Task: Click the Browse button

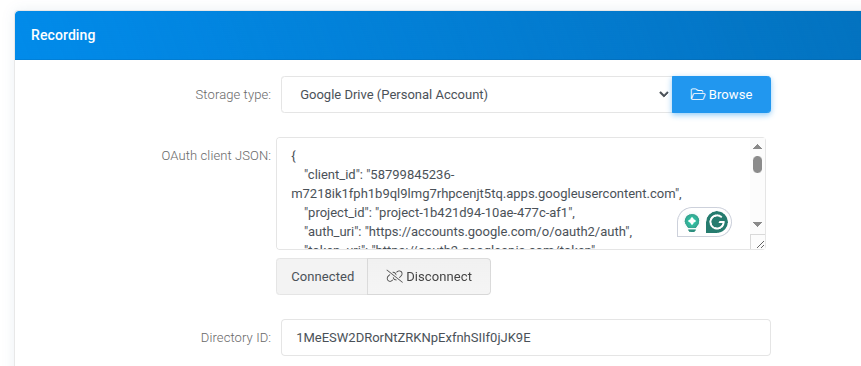Action: [722, 94]
